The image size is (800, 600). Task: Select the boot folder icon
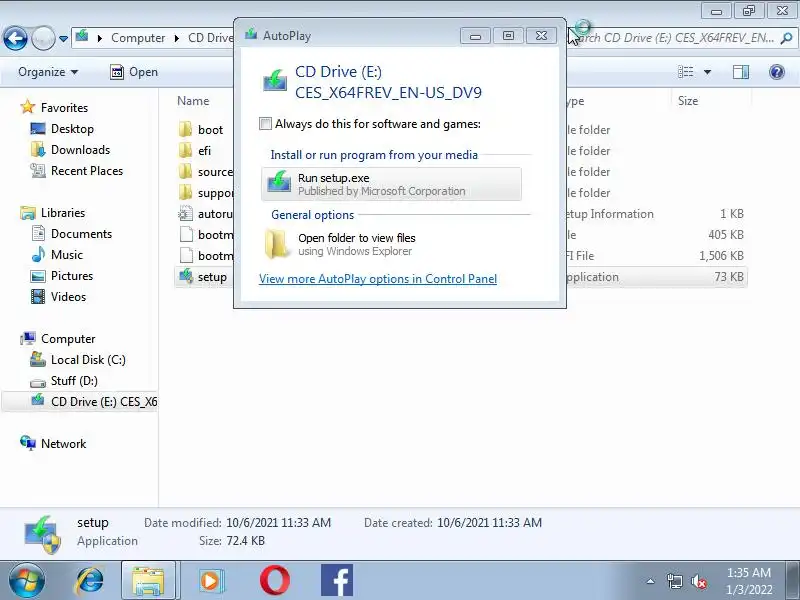click(186, 130)
